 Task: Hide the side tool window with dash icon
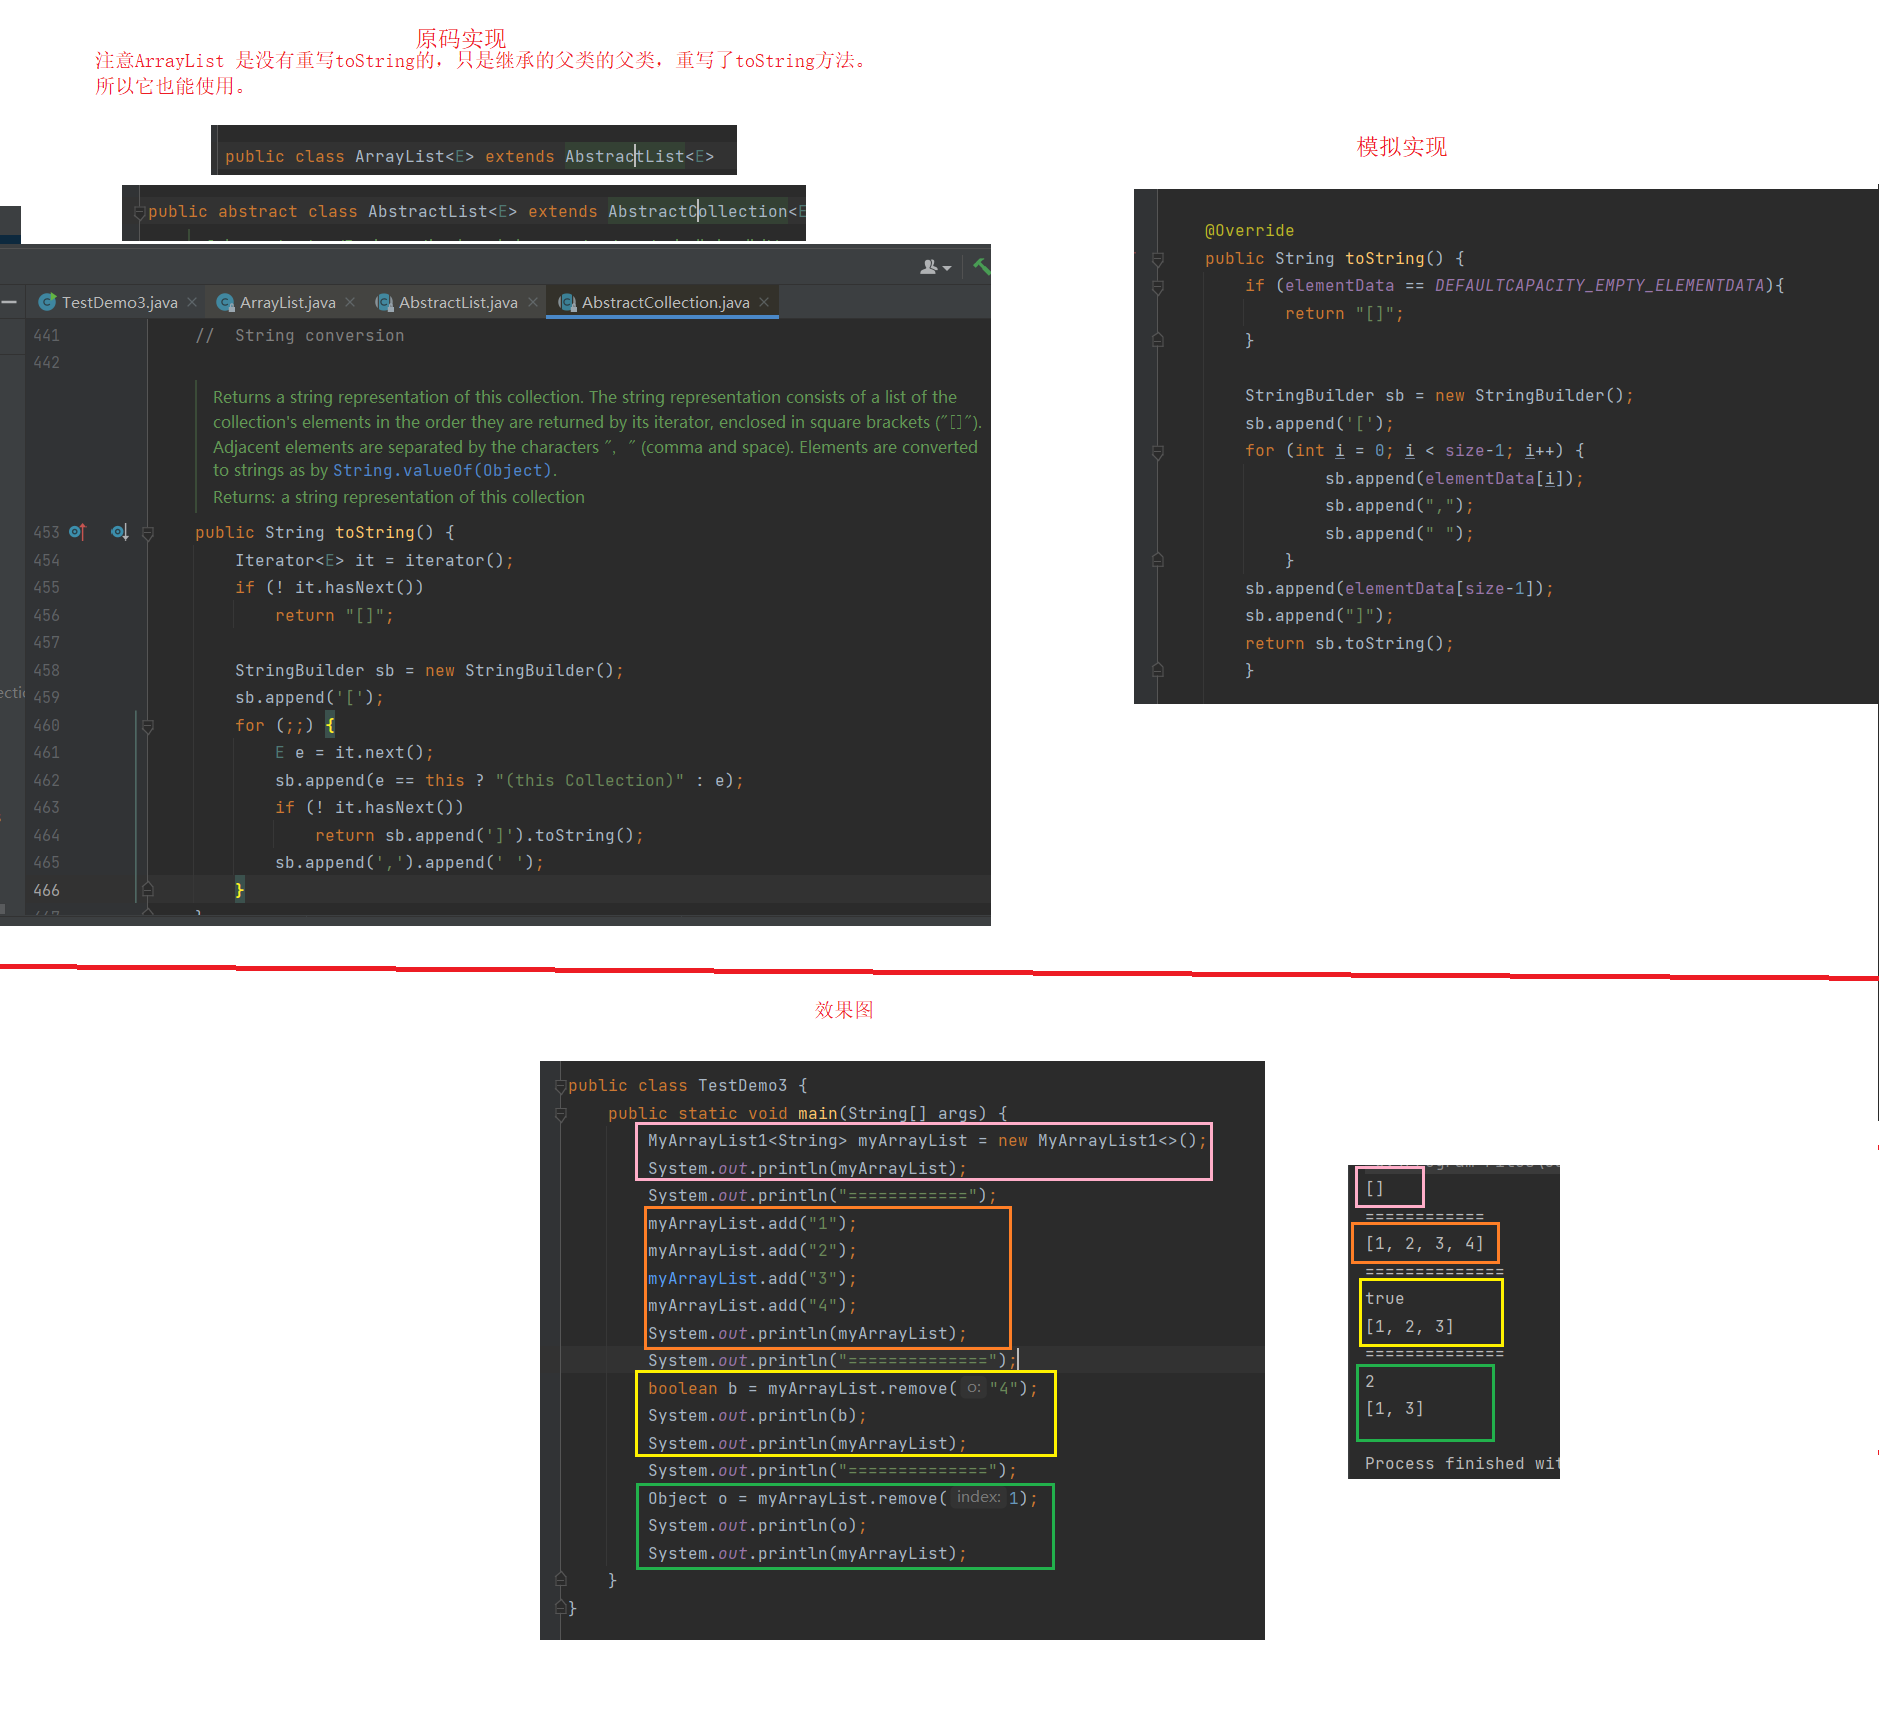click(9, 302)
